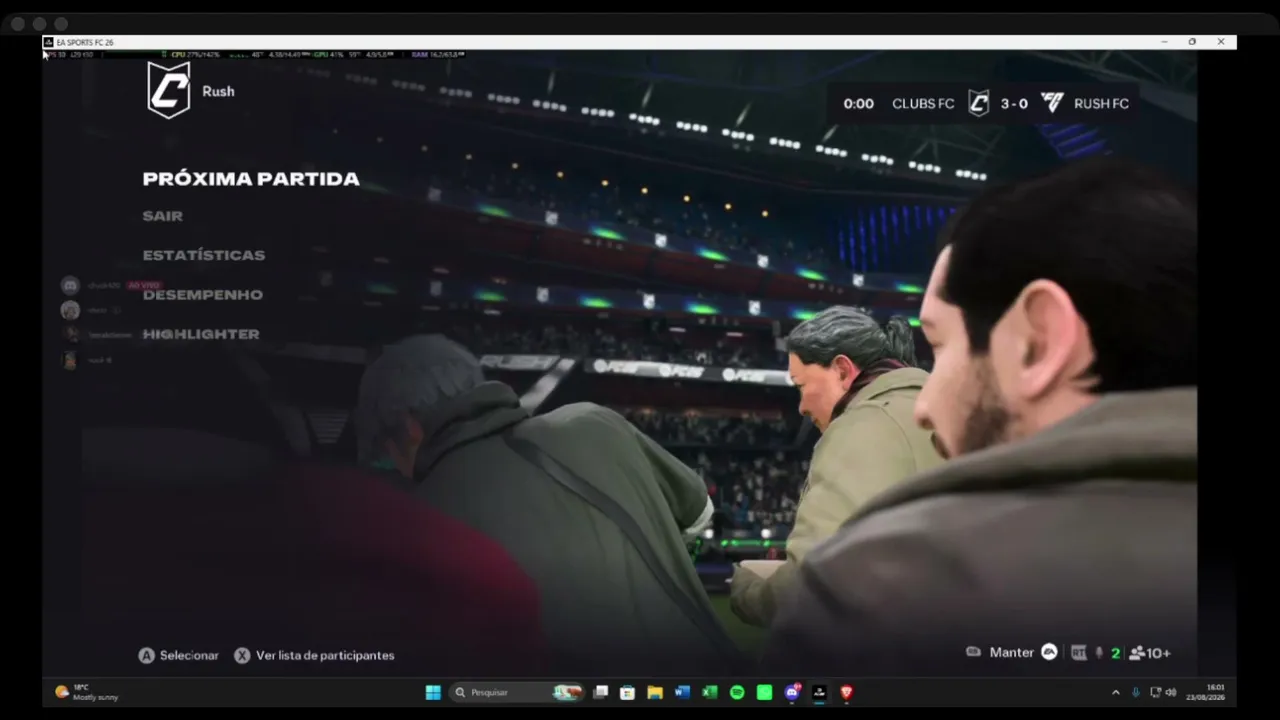Click the RT trigger icon in the footer

click(1078, 653)
